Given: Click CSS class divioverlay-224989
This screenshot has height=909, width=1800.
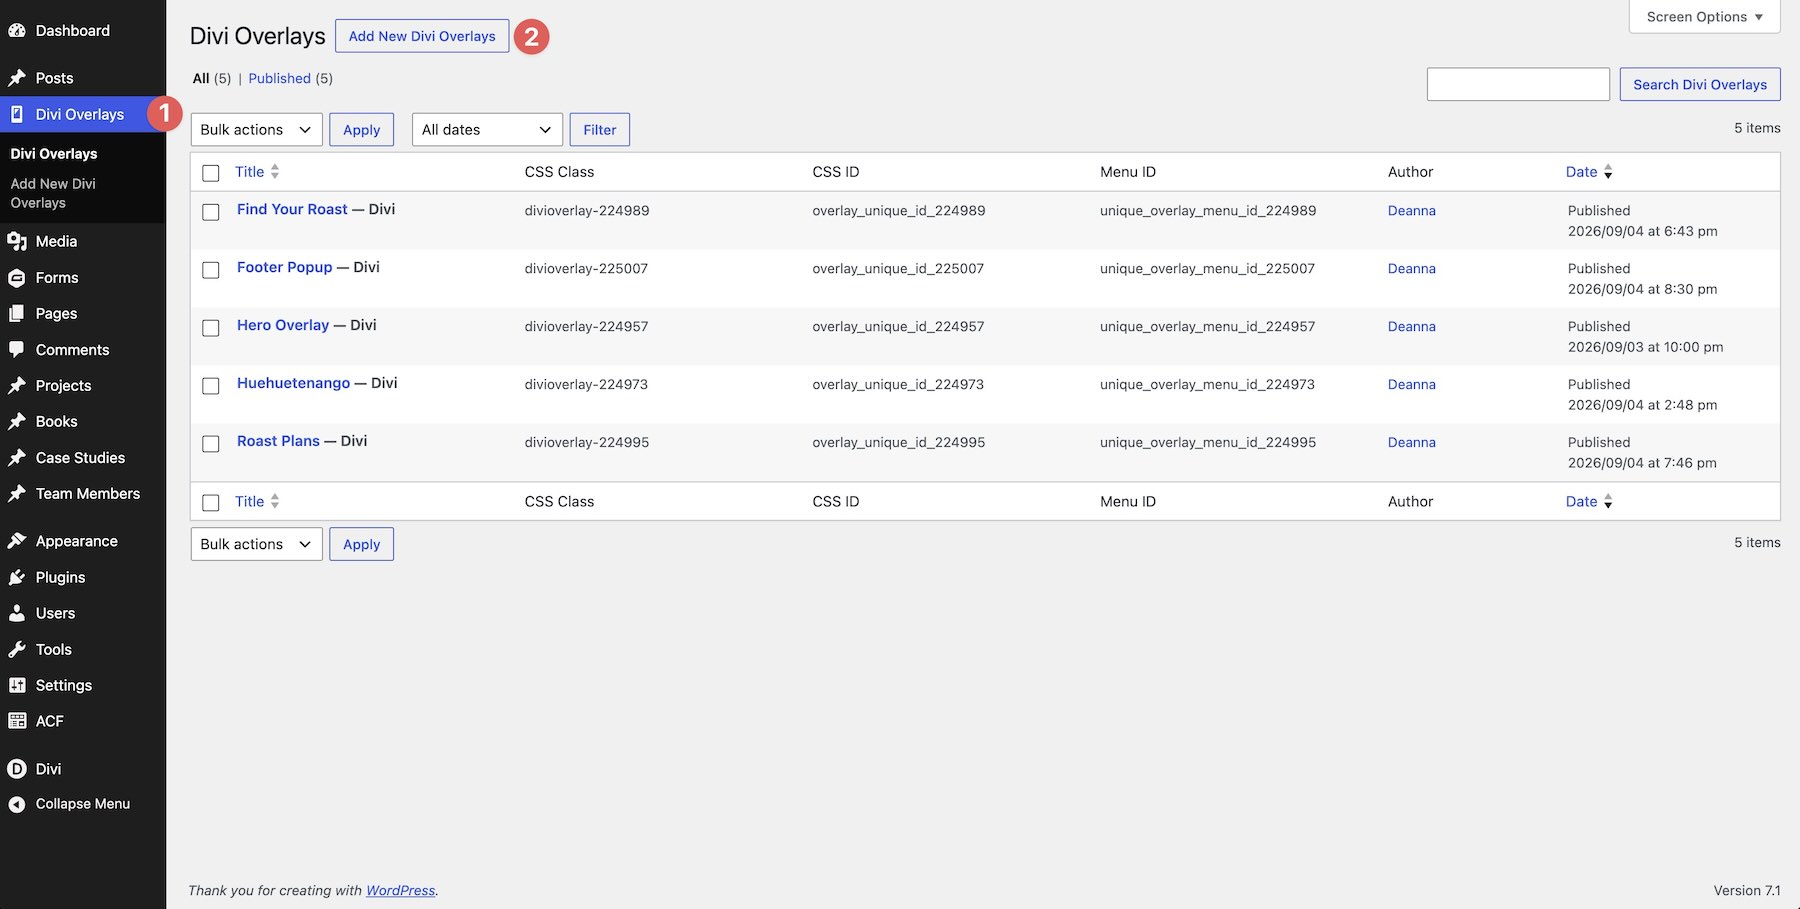Looking at the screenshot, I should click(587, 211).
